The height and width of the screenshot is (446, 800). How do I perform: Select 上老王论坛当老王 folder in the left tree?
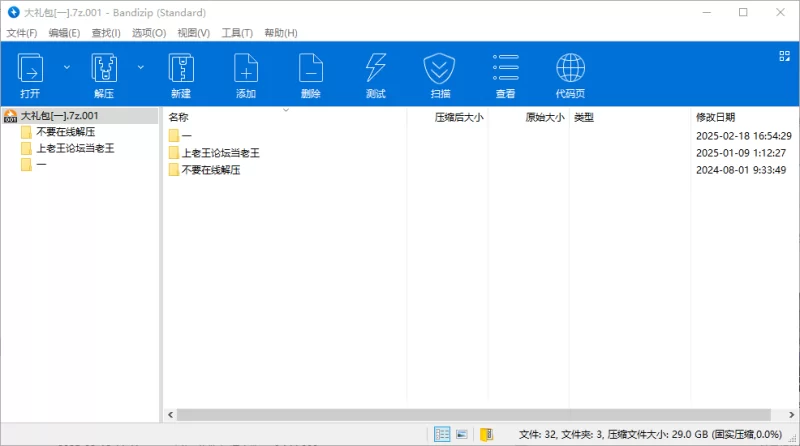pyautogui.click(x=75, y=148)
